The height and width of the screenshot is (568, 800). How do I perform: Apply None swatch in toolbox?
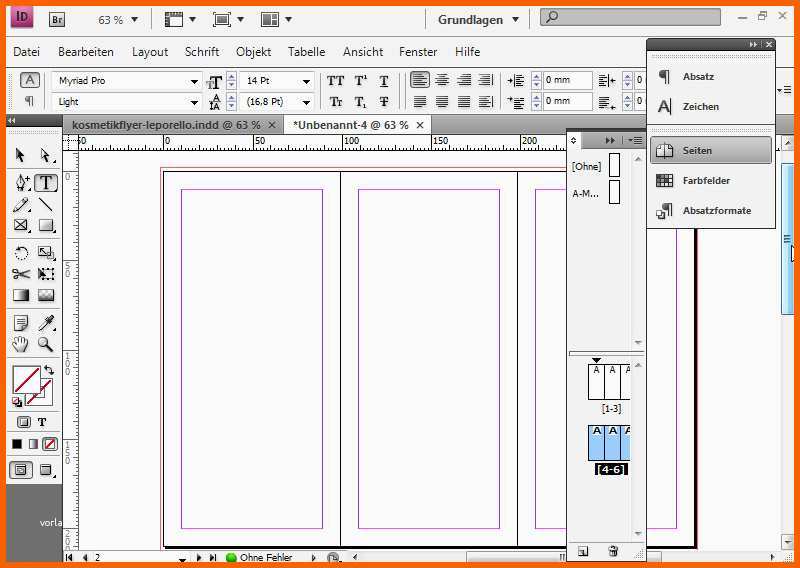click(x=50, y=444)
